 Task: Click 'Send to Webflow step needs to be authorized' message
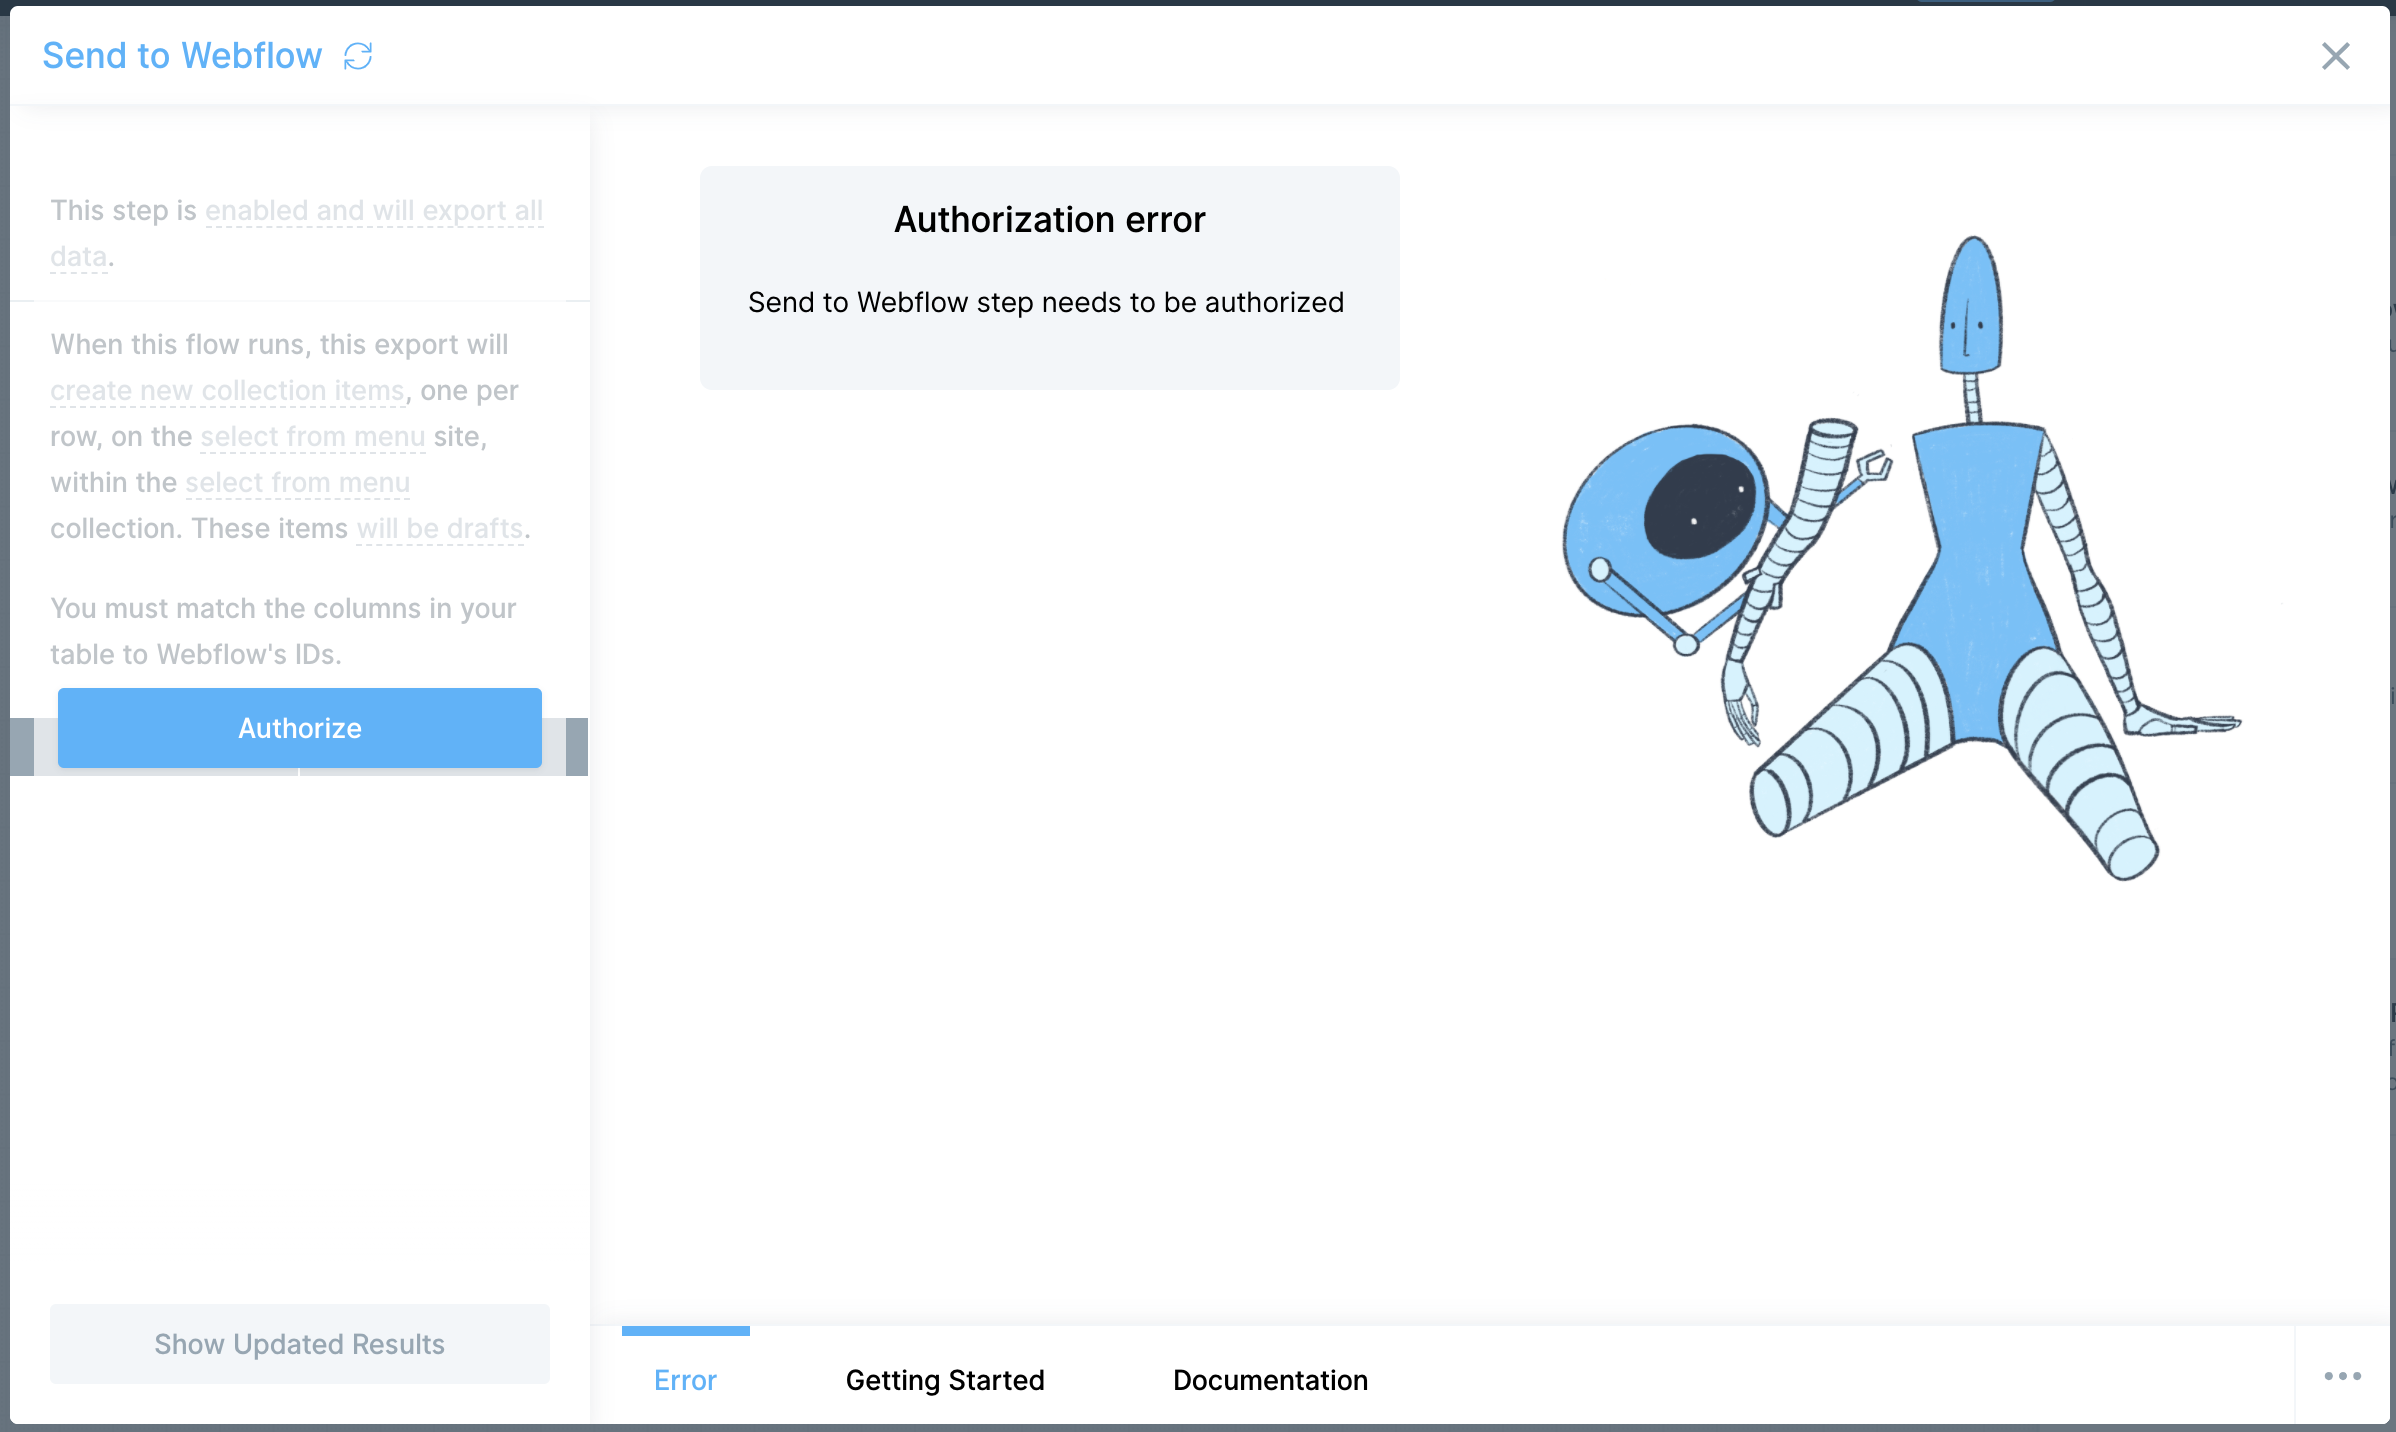(1046, 302)
